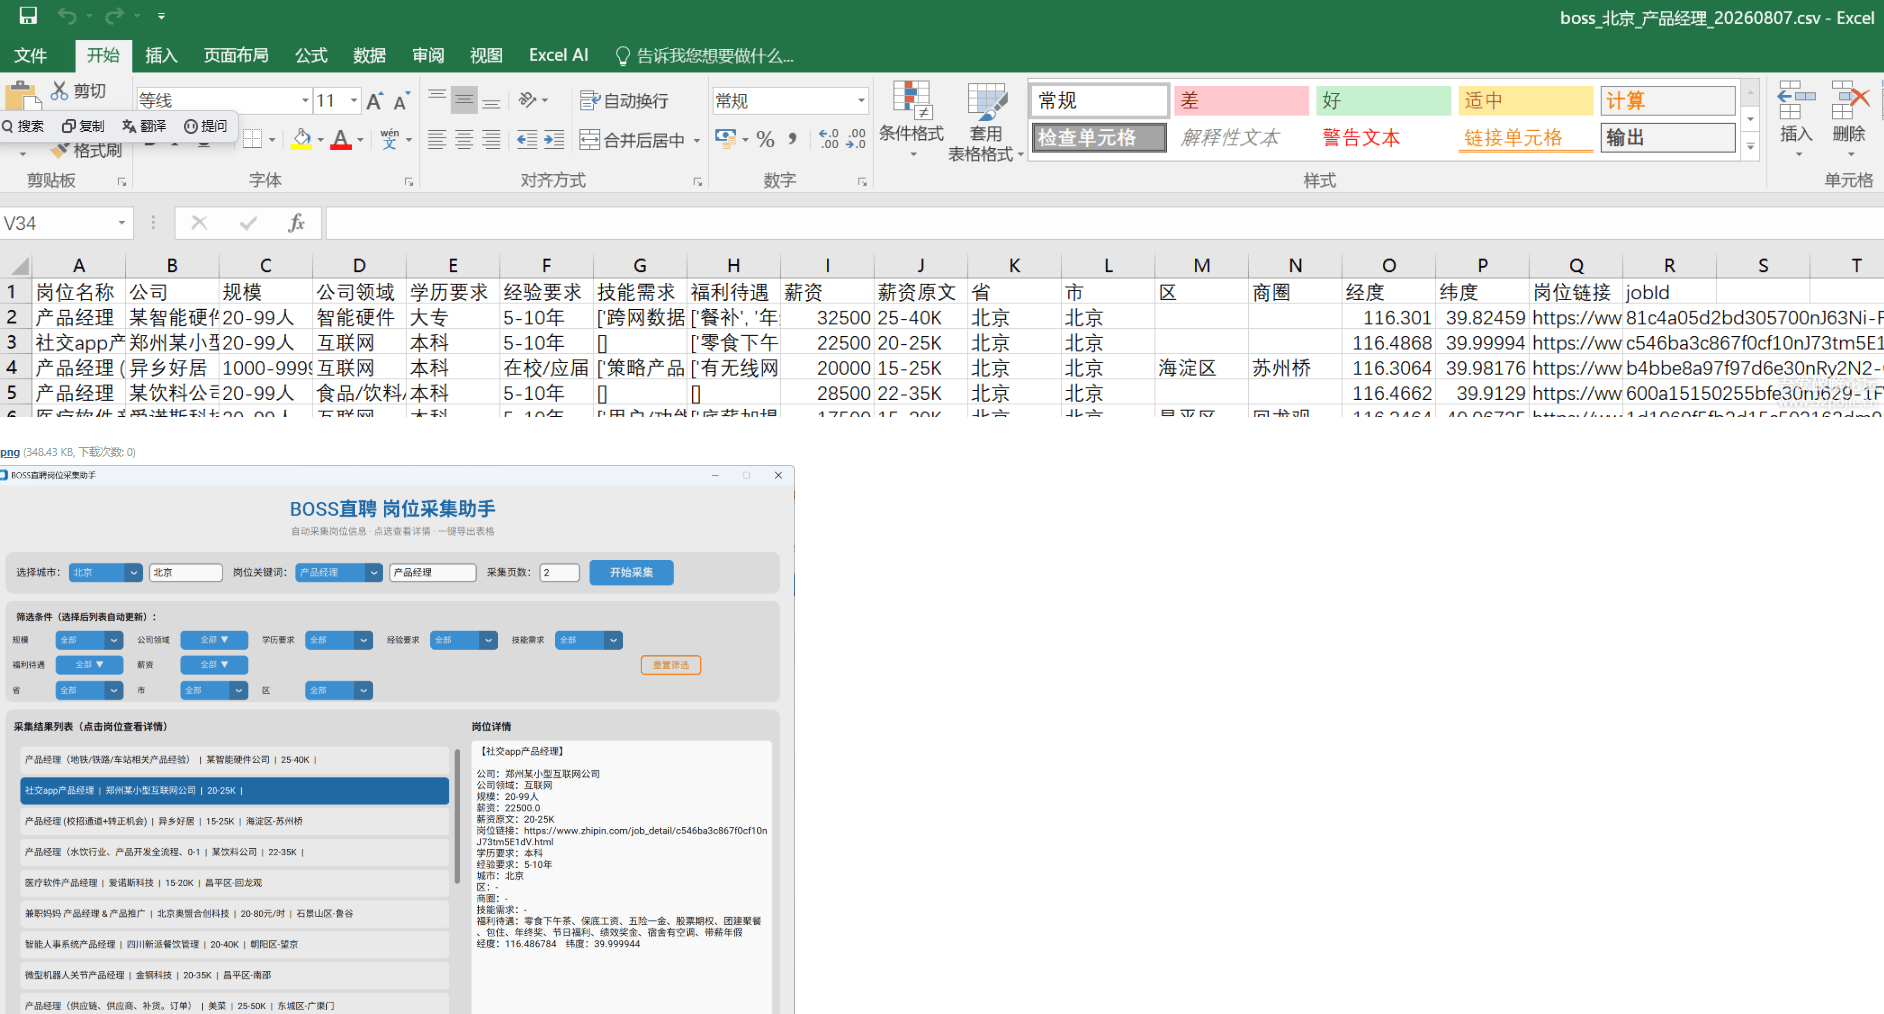Click the increase indent icon
The image size is (1884, 1014).
point(554,140)
